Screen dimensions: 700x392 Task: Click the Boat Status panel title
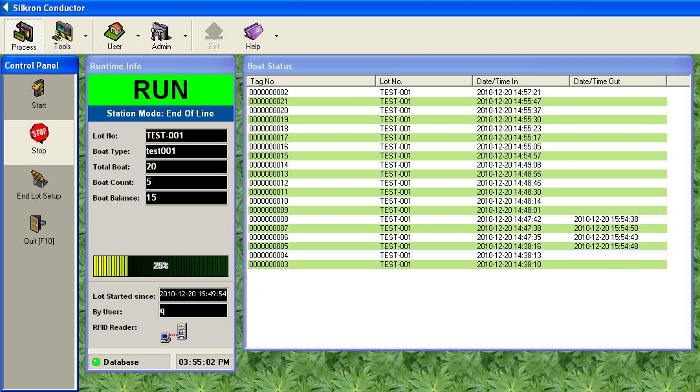click(270, 66)
